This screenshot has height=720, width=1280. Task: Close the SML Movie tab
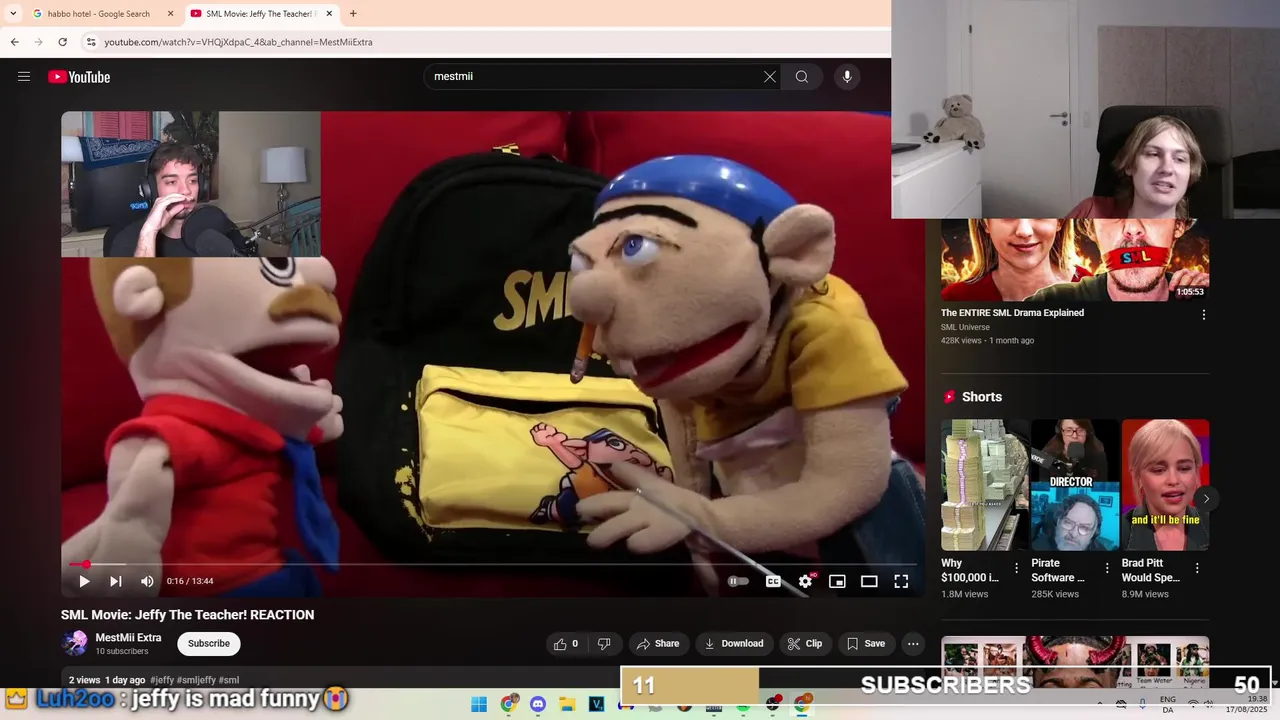click(329, 14)
